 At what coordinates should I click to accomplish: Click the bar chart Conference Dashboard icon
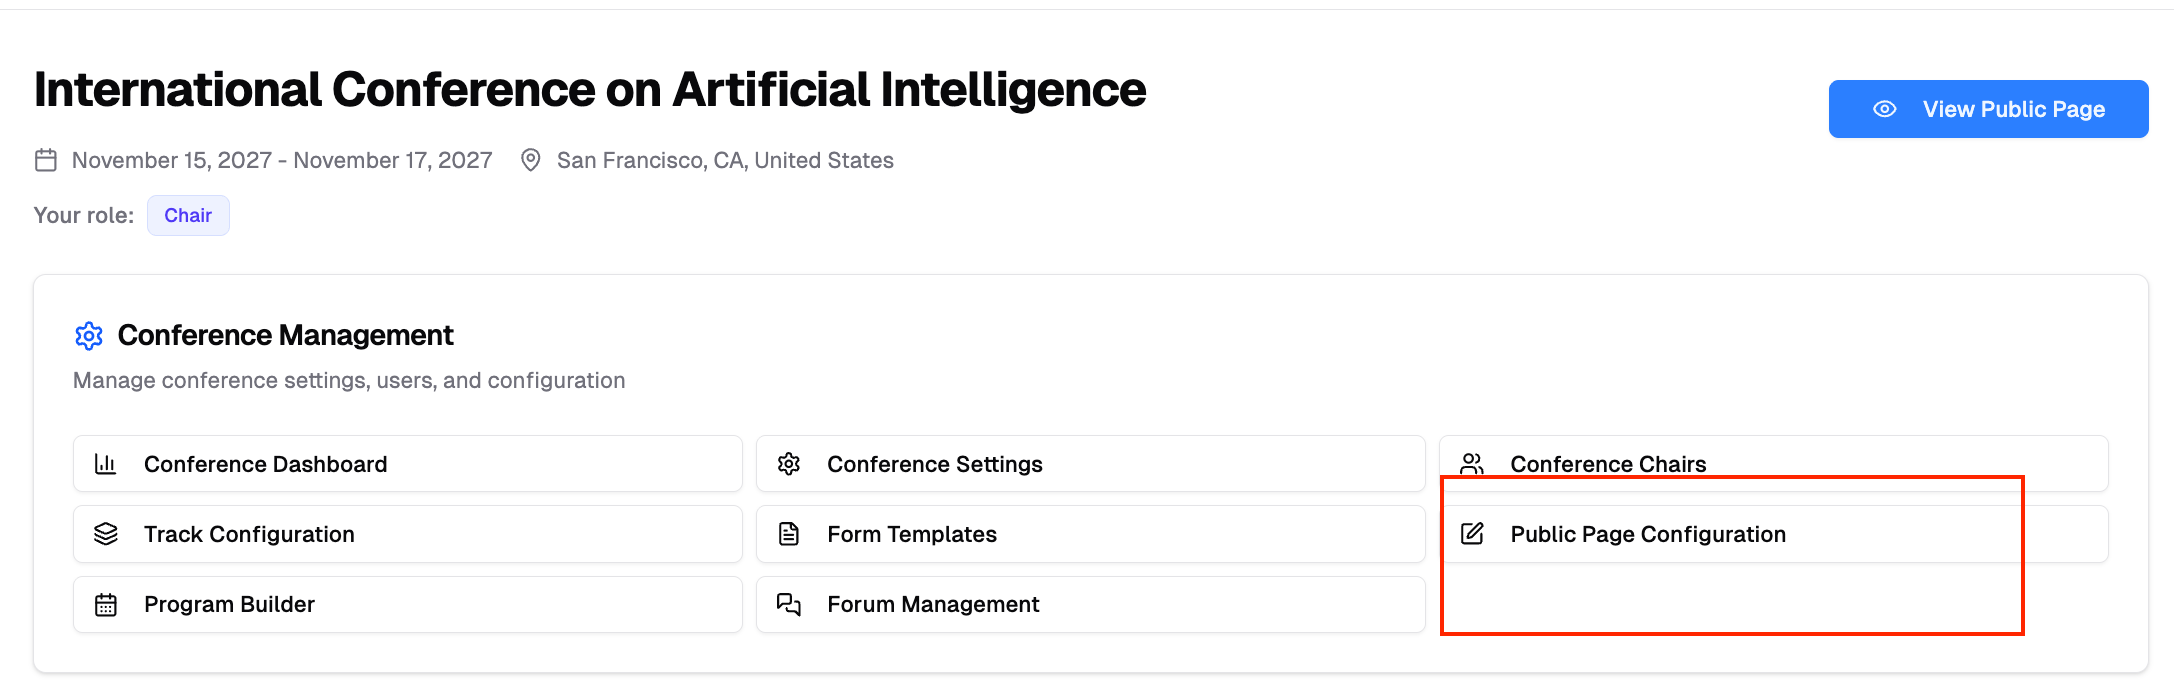click(106, 464)
